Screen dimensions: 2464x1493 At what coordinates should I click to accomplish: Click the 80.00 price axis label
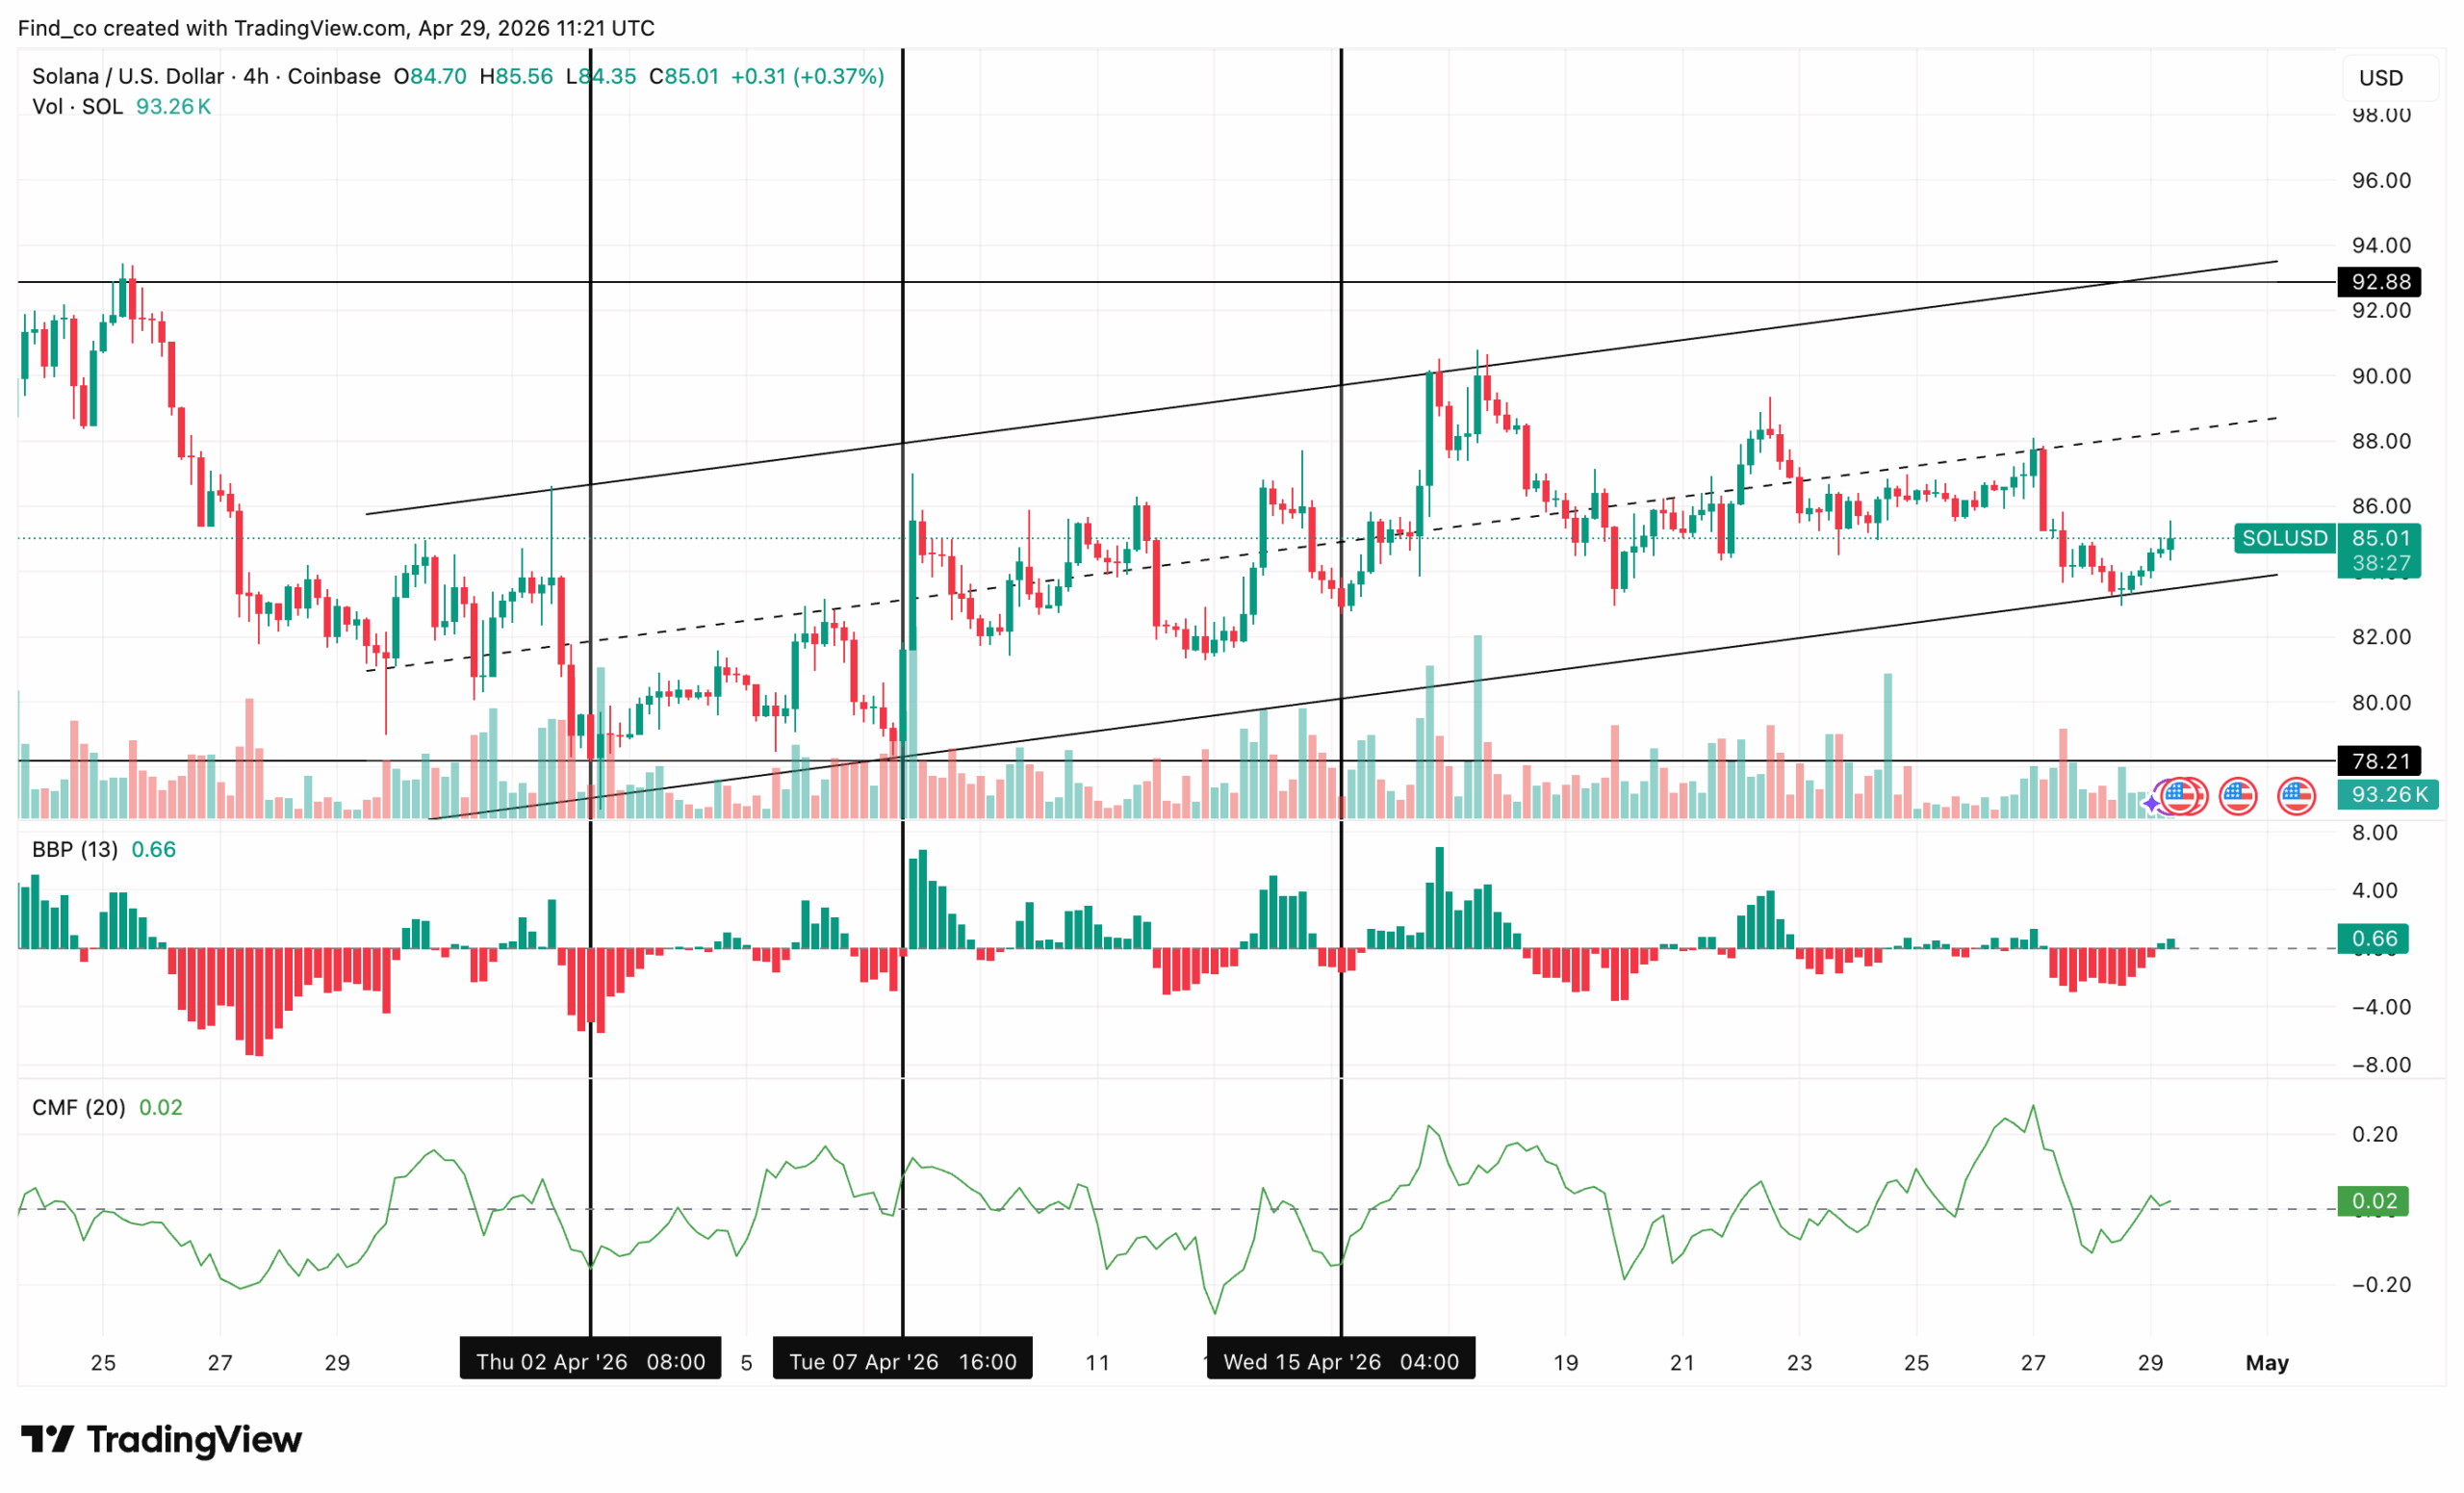pyautogui.click(x=2381, y=702)
